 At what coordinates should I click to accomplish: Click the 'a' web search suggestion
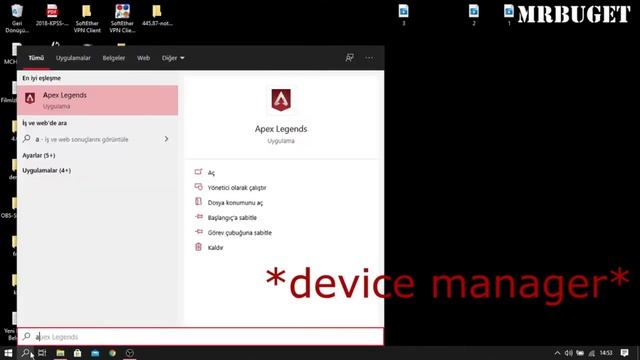click(x=98, y=139)
